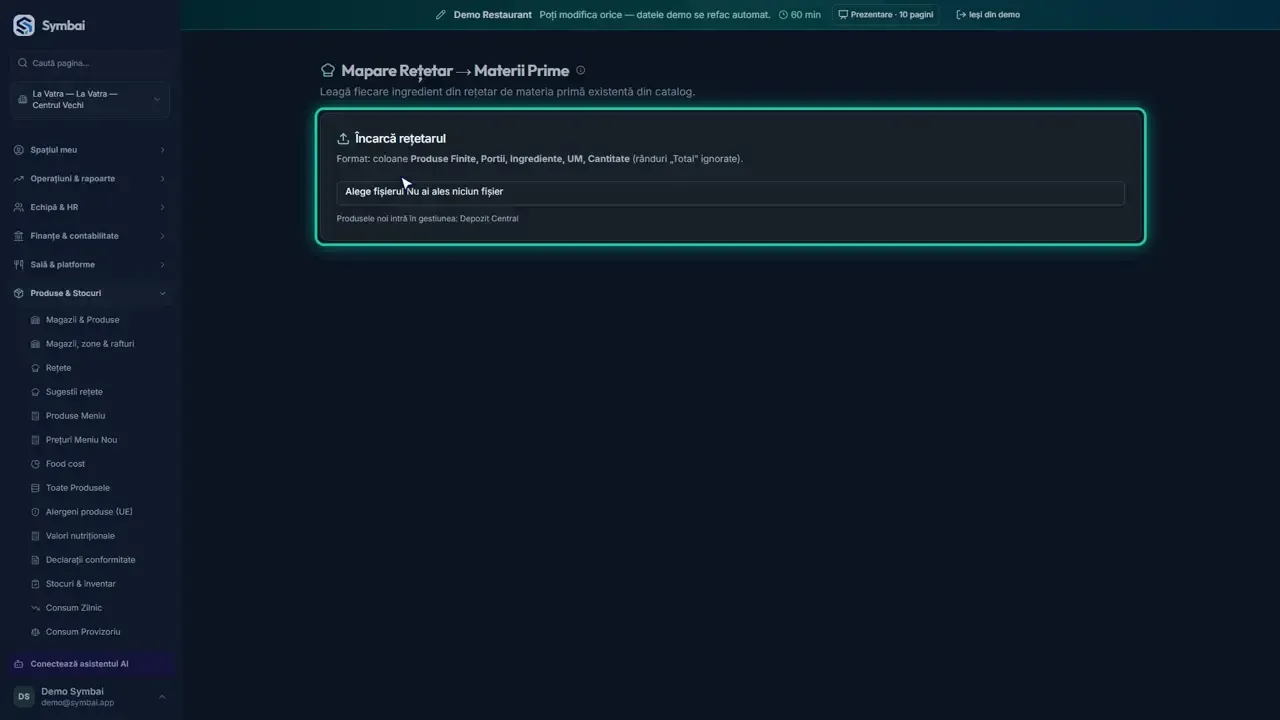Expand the Operațiuni & rapoarte chevron

(x=162, y=179)
